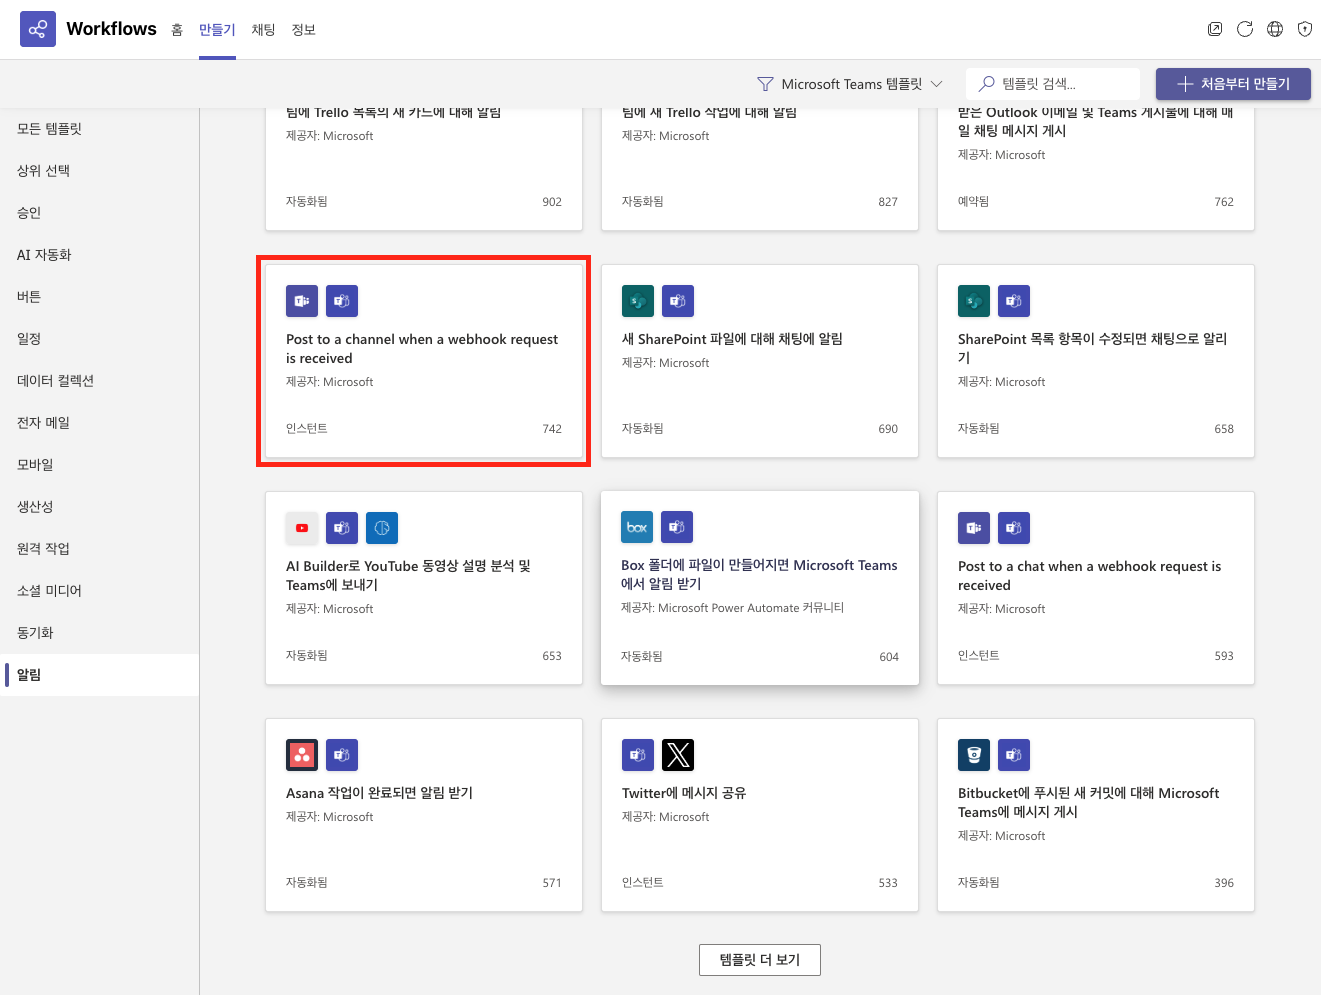Viewport: 1321px width, 995px height.
Task: Click the shield privacy icon
Action: (x=1305, y=29)
